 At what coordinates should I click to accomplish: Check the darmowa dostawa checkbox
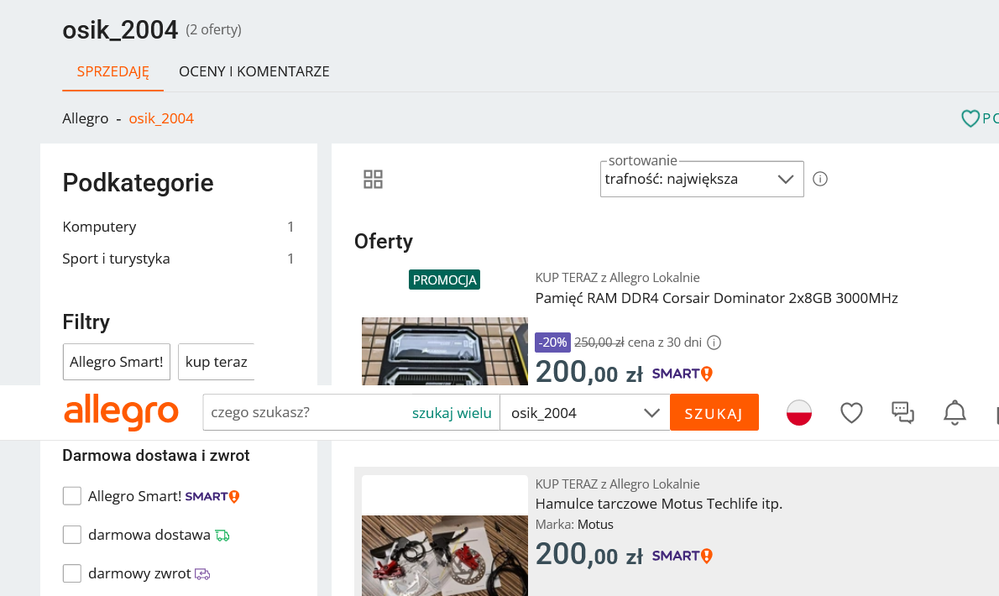(x=72, y=535)
